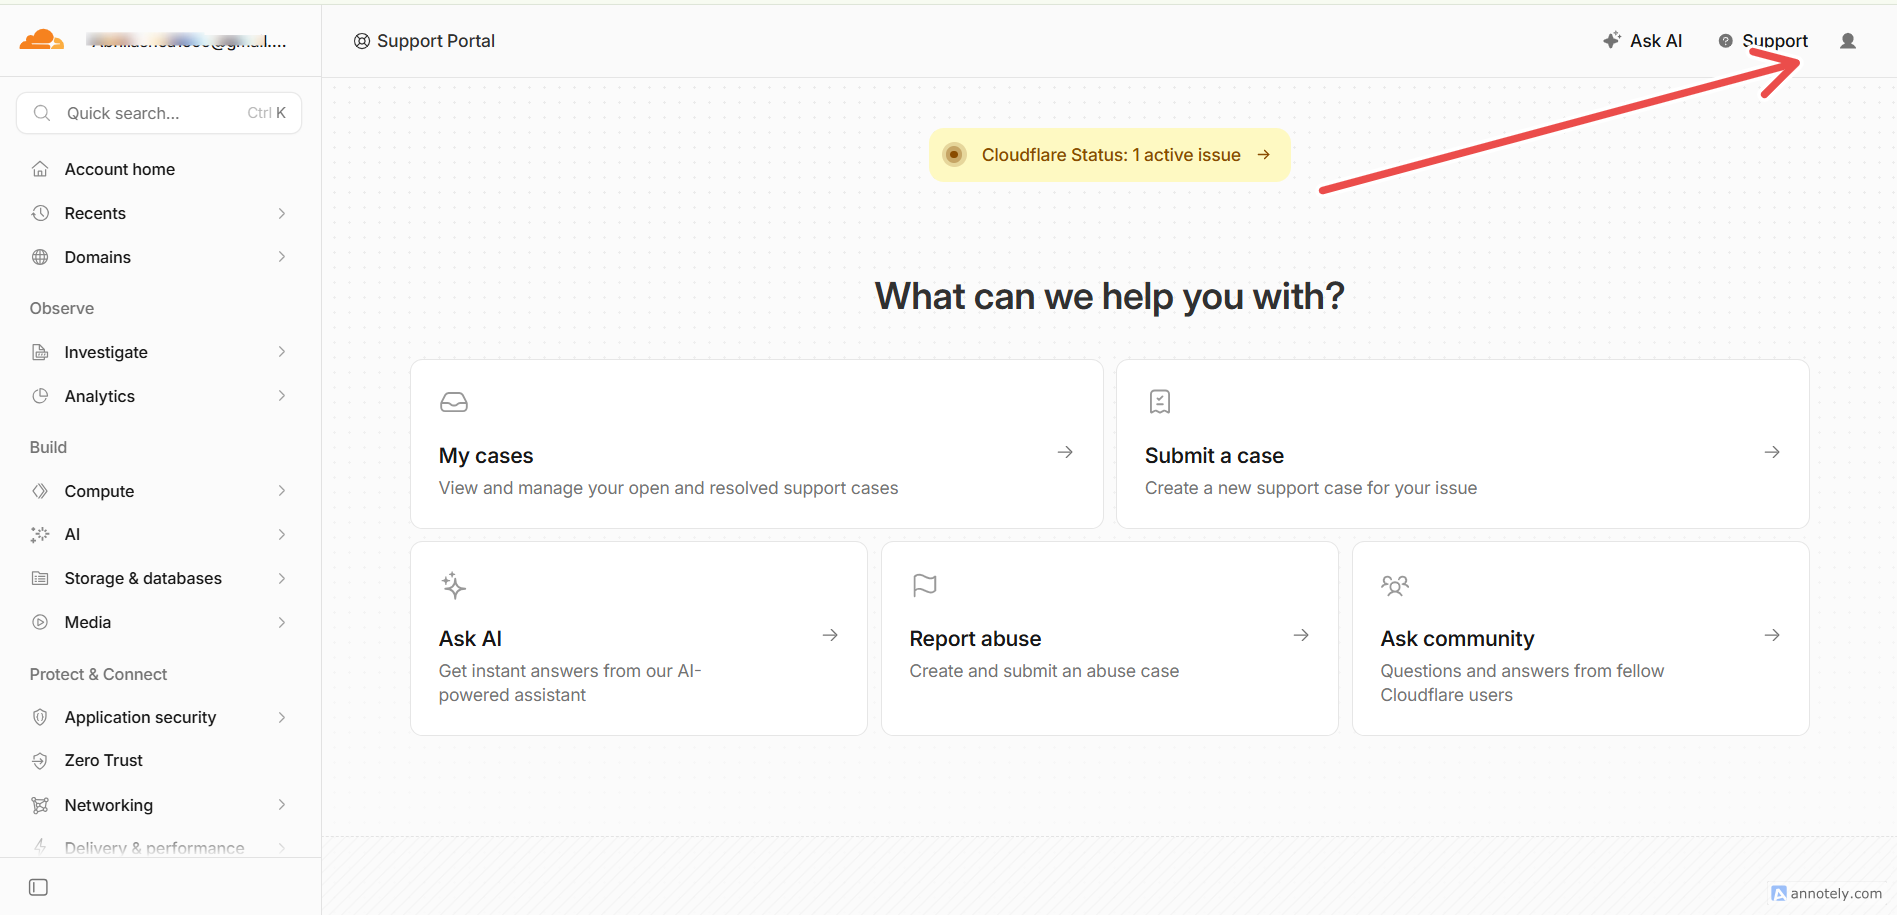
Task: Click the Application security shield icon
Action: pos(40,717)
